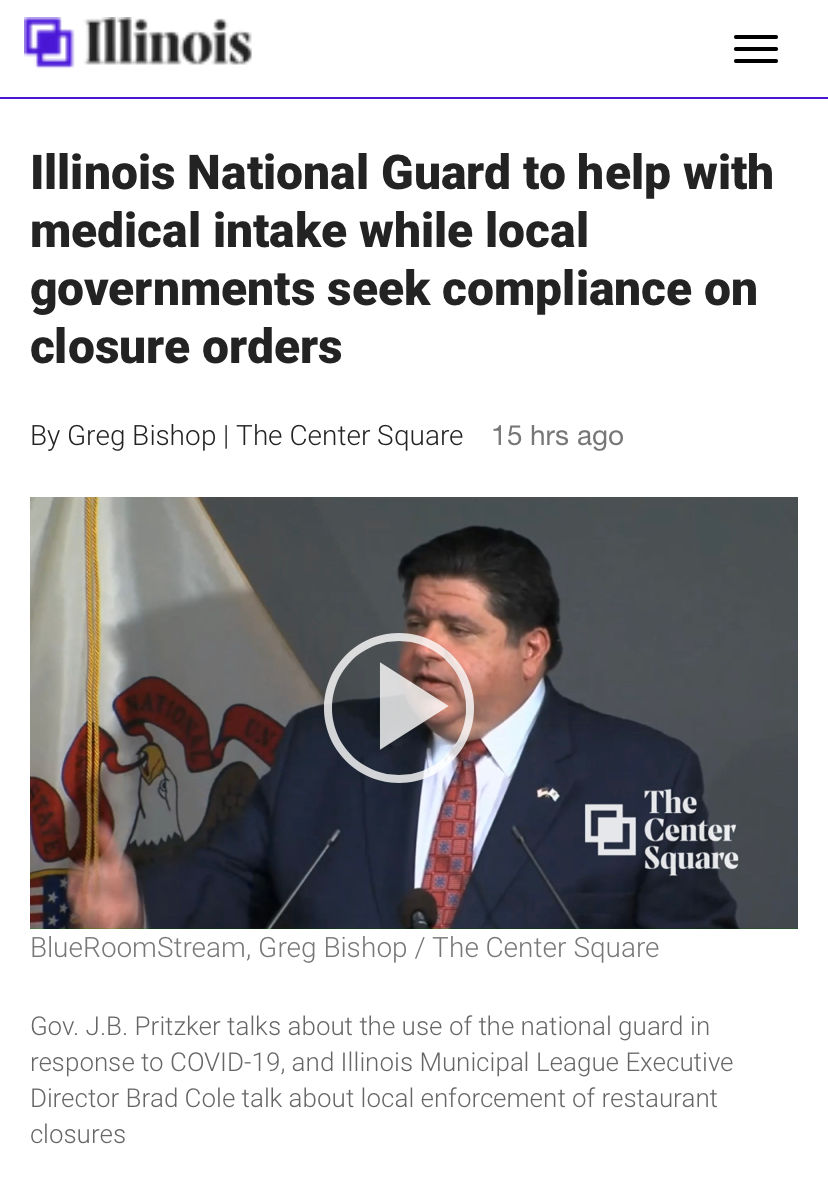Screen dimensions: 828x1178
Task: Click BlueRoomStream in the video credit
Action: pyautogui.click(x=137, y=947)
